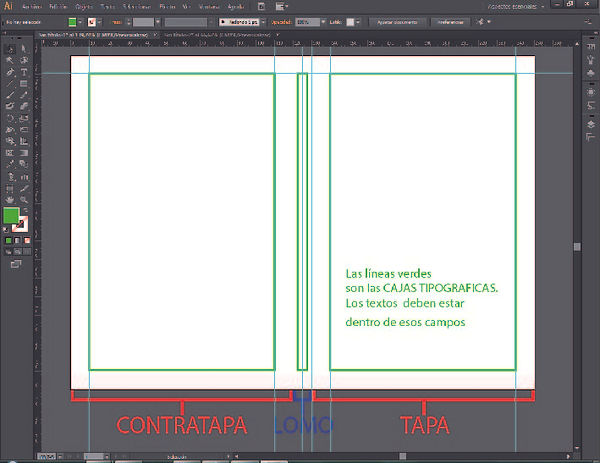This screenshot has height=463, width=600.
Task: Open stroke color dropdown in control bar
Action: point(99,22)
